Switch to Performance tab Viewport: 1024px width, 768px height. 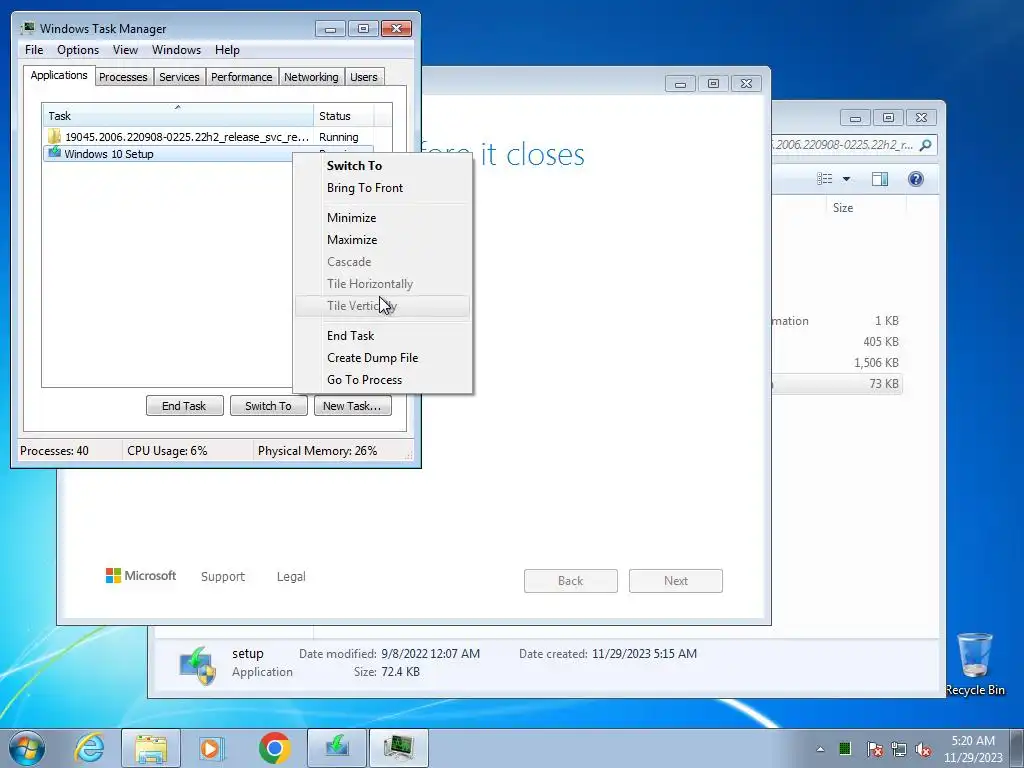pos(241,77)
